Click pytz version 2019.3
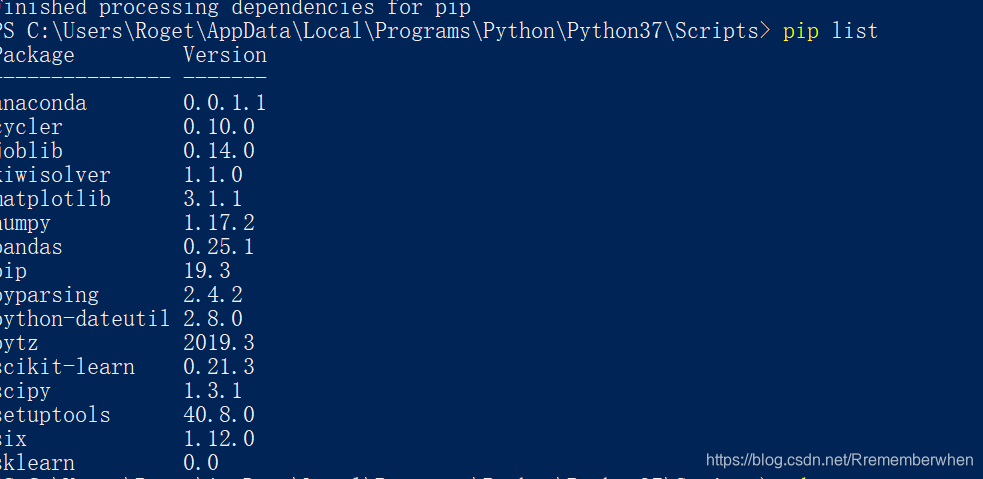Image resolution: width=983 pixels, height=479 pixels. coord(219,342)
